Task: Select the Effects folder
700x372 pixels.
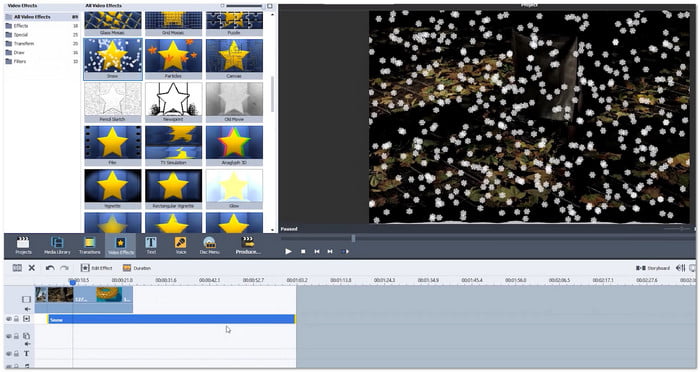Action: click(42, 26)
